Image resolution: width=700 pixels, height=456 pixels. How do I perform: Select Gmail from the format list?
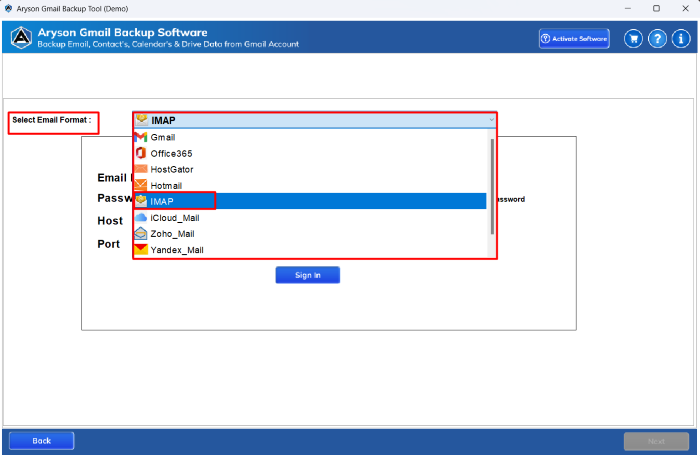310,137
